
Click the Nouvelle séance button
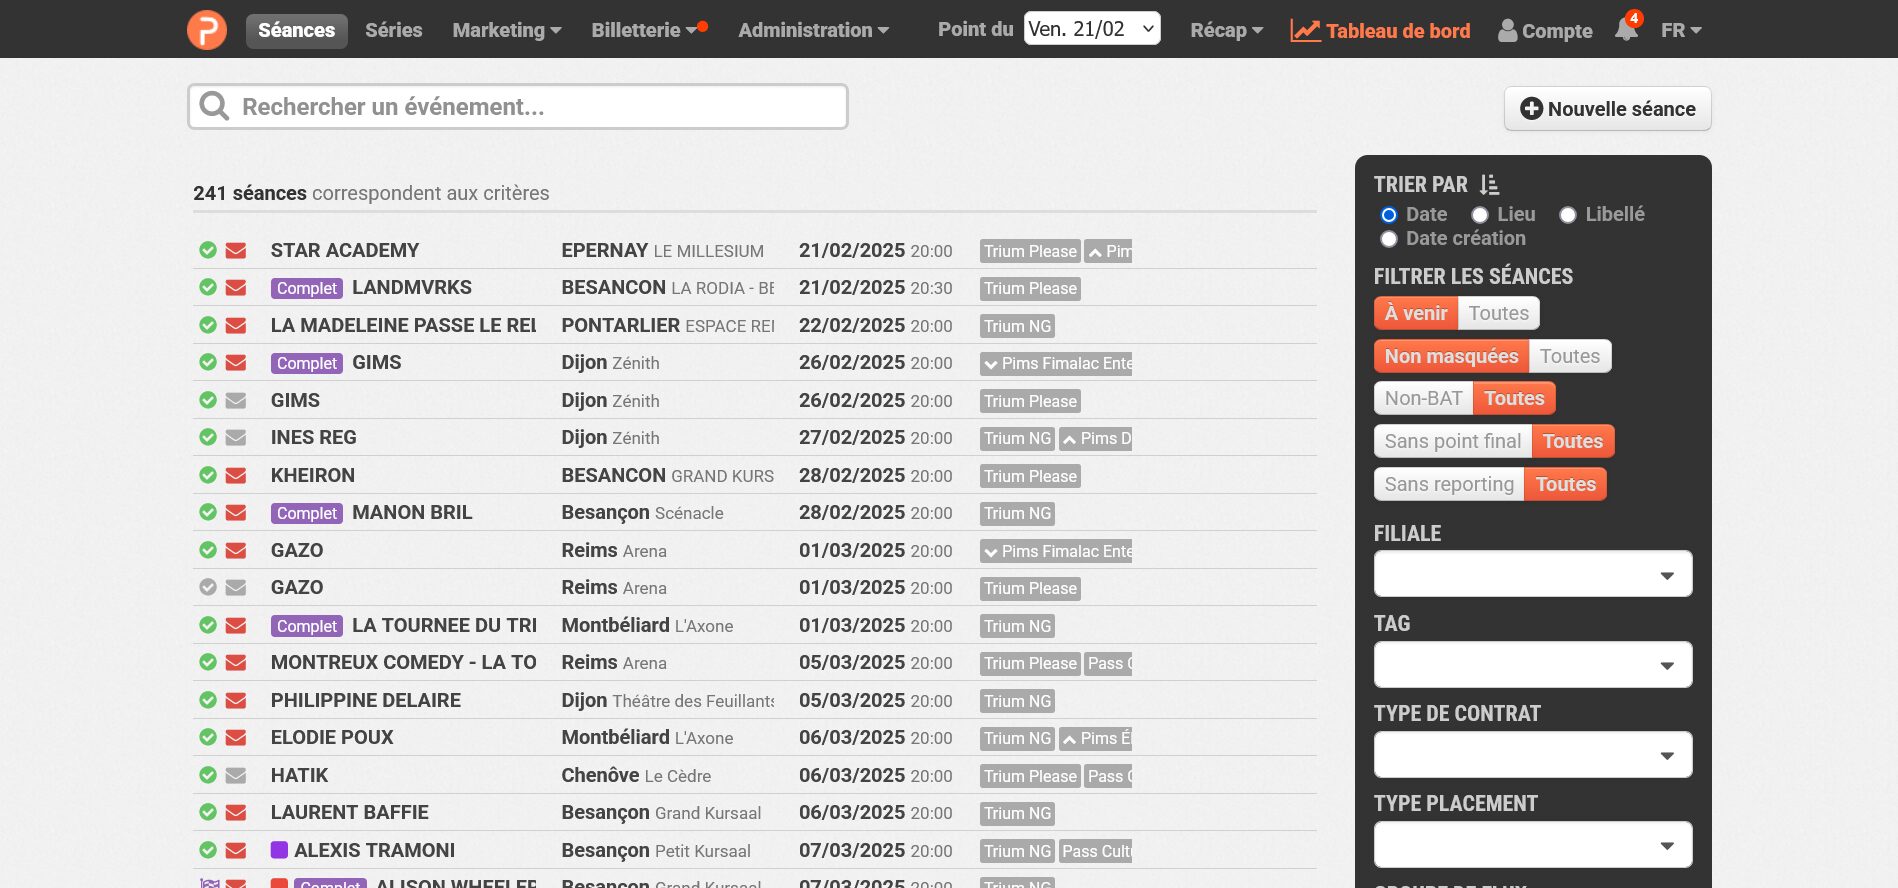coord(1608,109)
